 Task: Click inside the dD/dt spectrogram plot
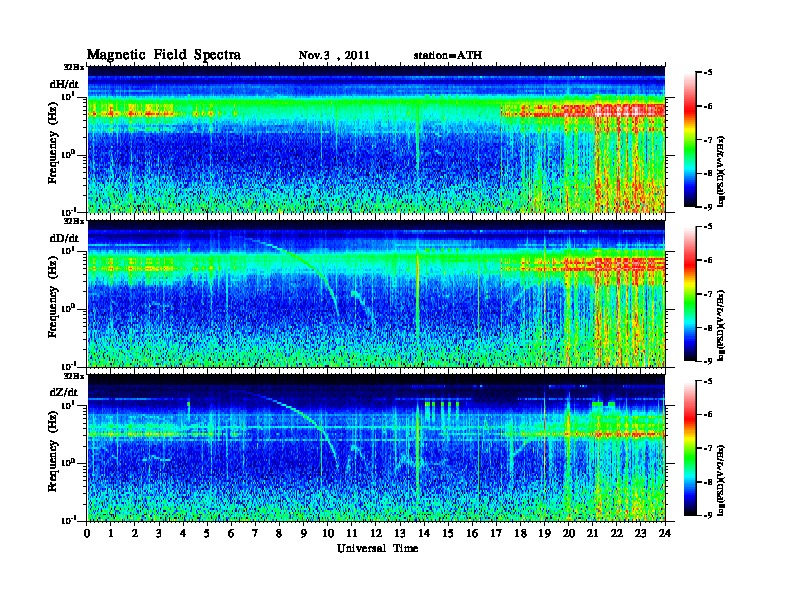376,294
